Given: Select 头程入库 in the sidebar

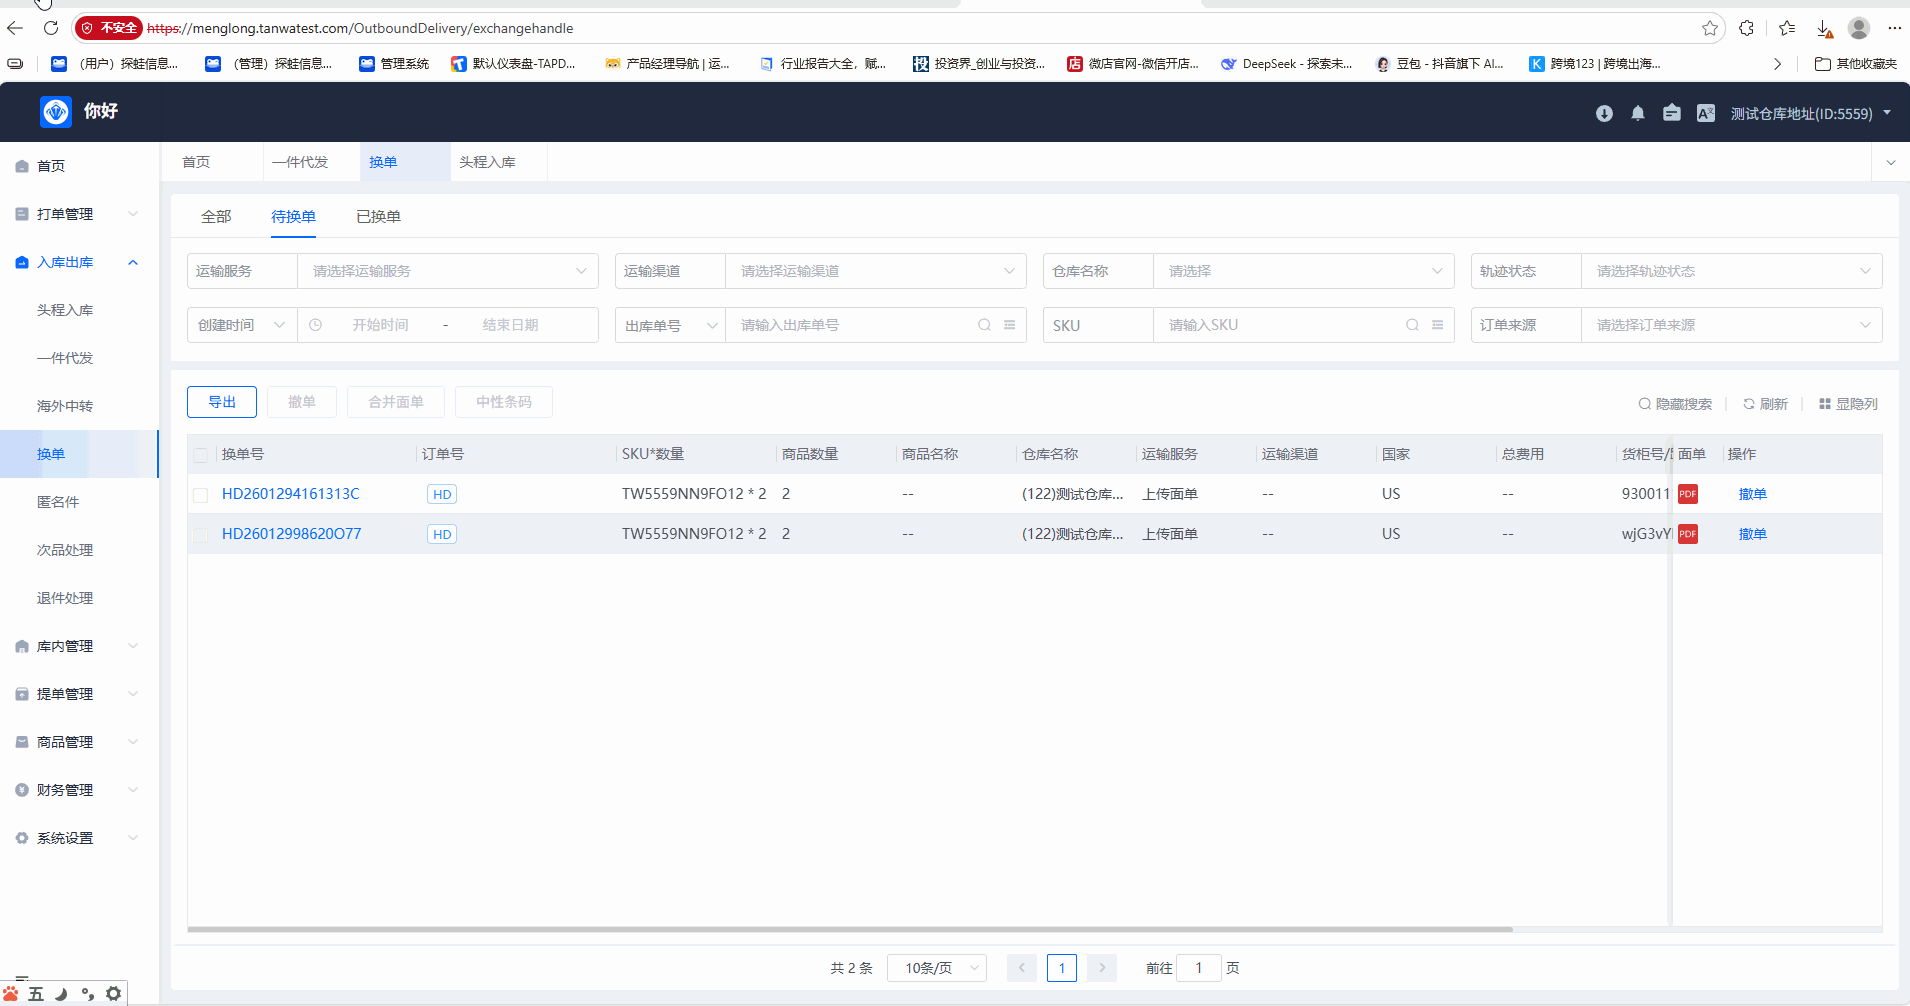Looking at the screenshot, I should pyautogui.click(x=65, y=310).
